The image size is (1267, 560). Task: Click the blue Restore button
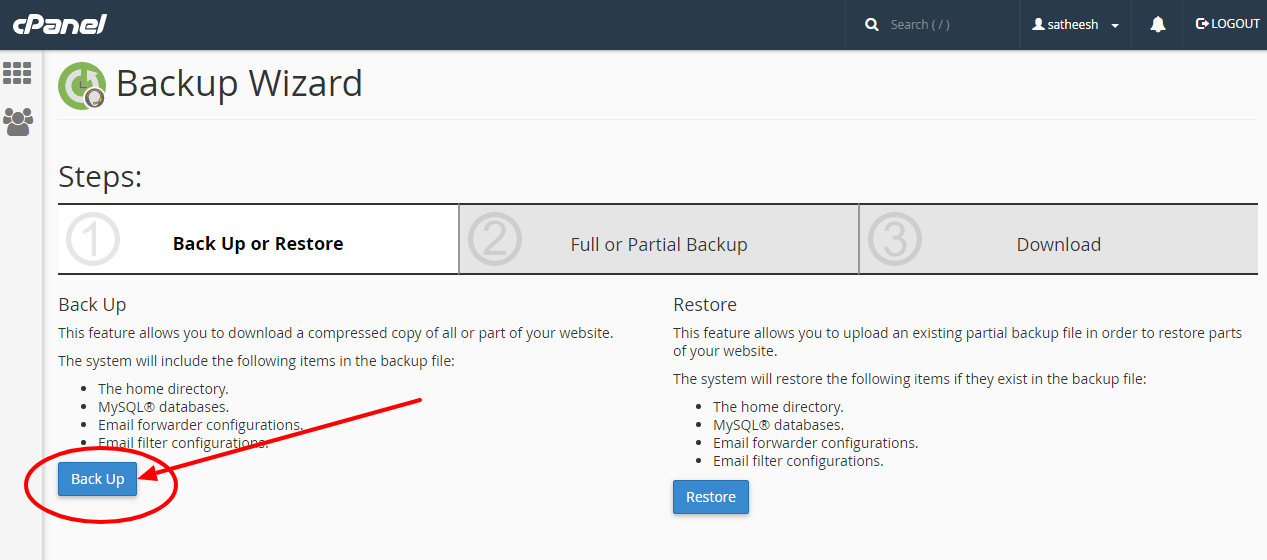tap(711, 497)
